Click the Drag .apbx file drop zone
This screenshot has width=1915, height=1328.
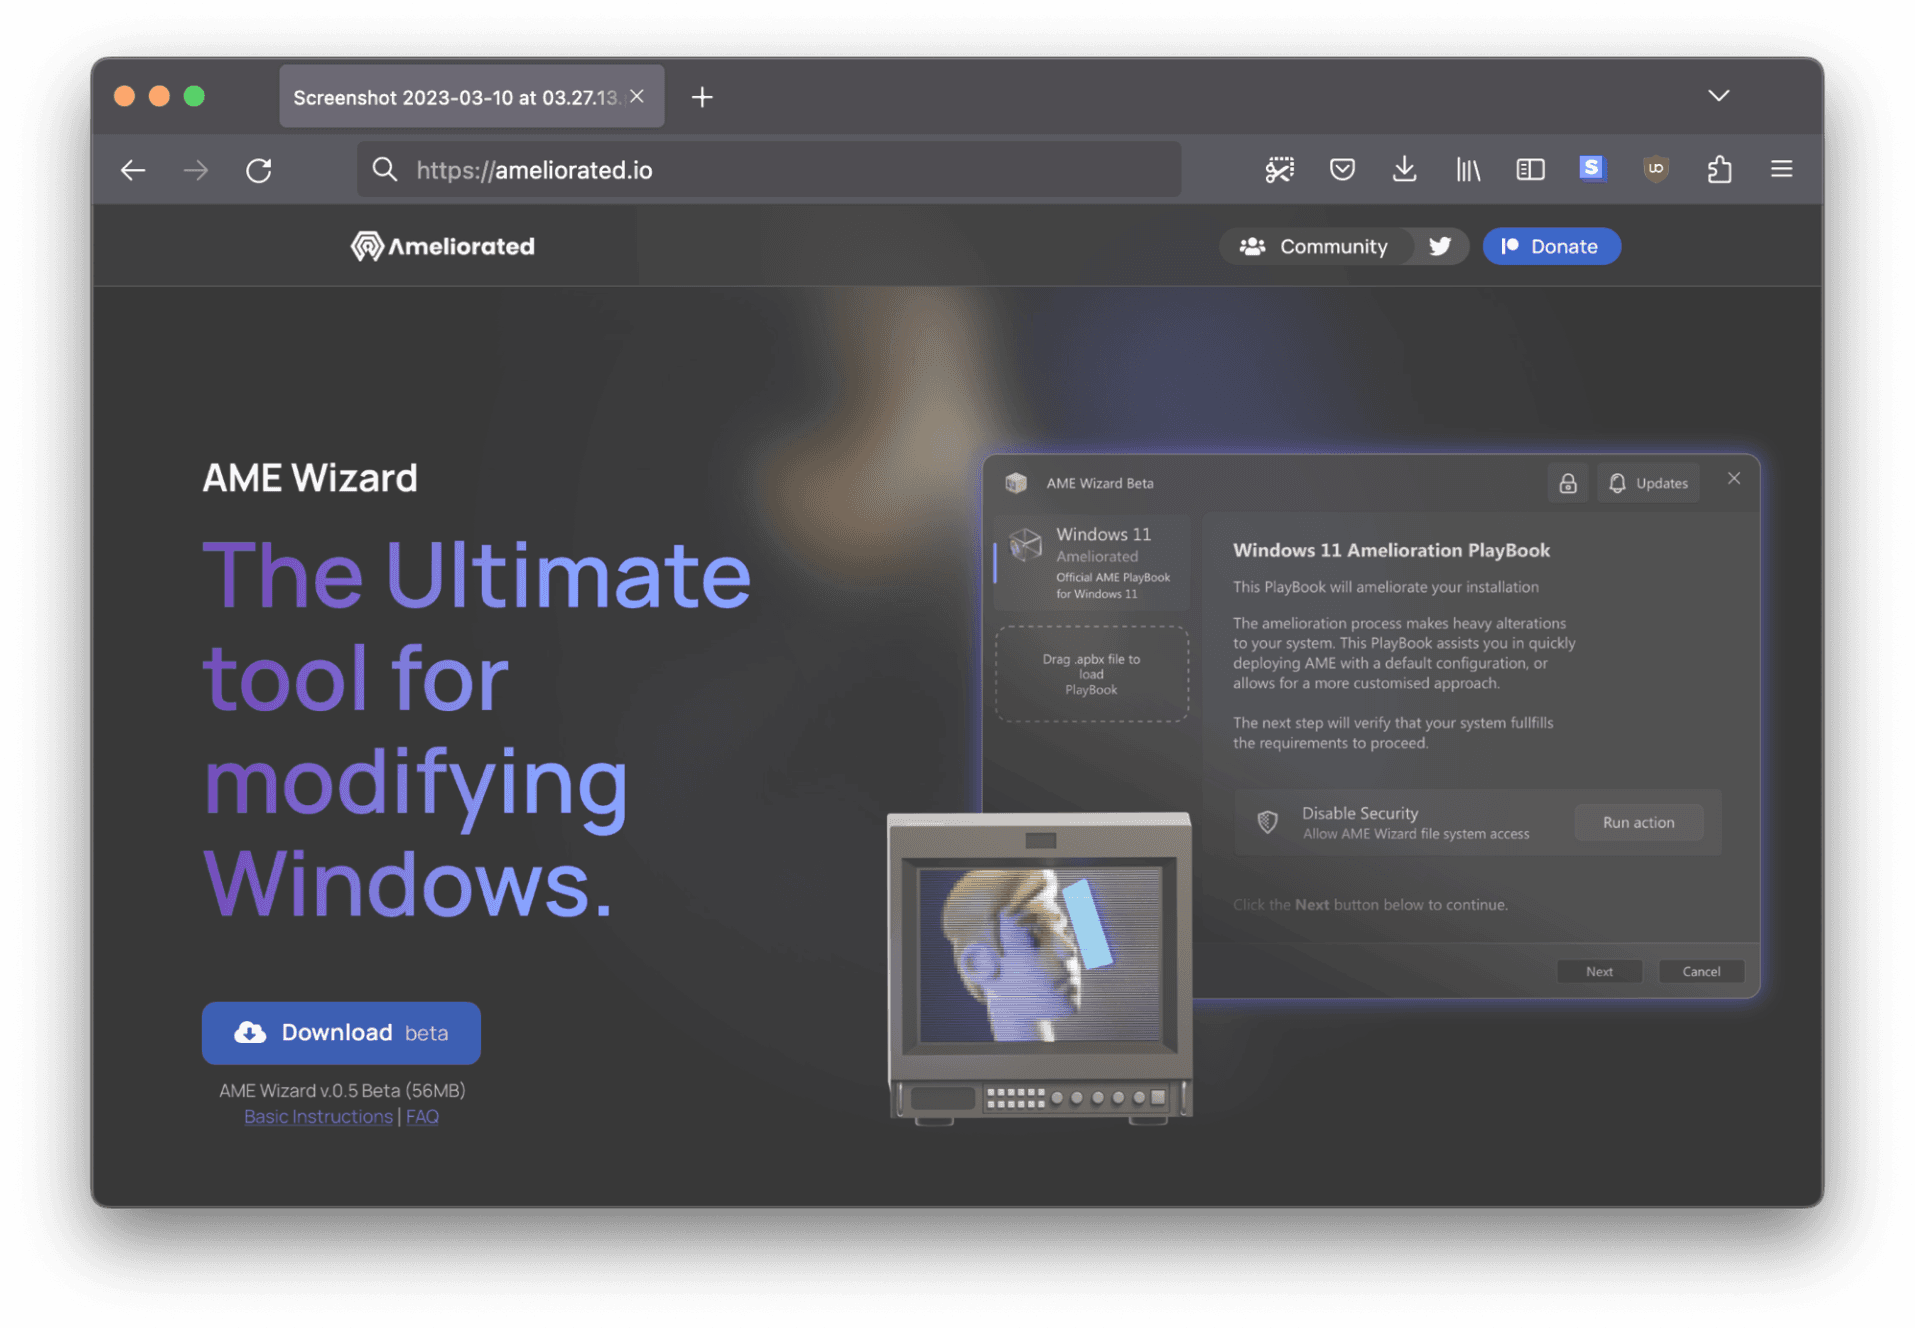pos(1091,674)
